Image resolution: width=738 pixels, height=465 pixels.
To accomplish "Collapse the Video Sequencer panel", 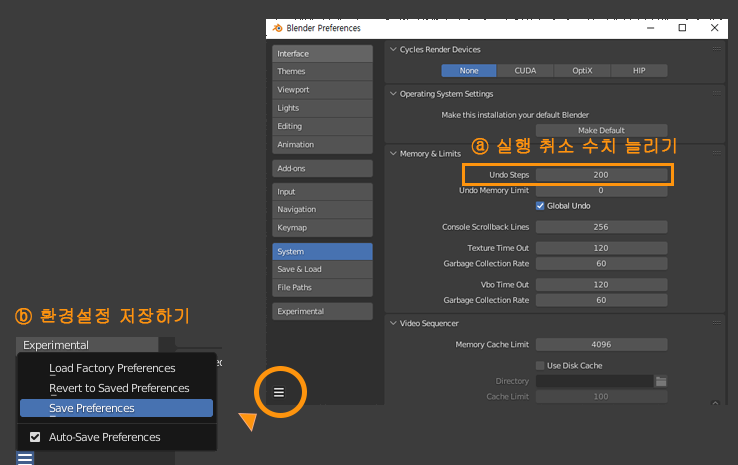I will point(393,323).
